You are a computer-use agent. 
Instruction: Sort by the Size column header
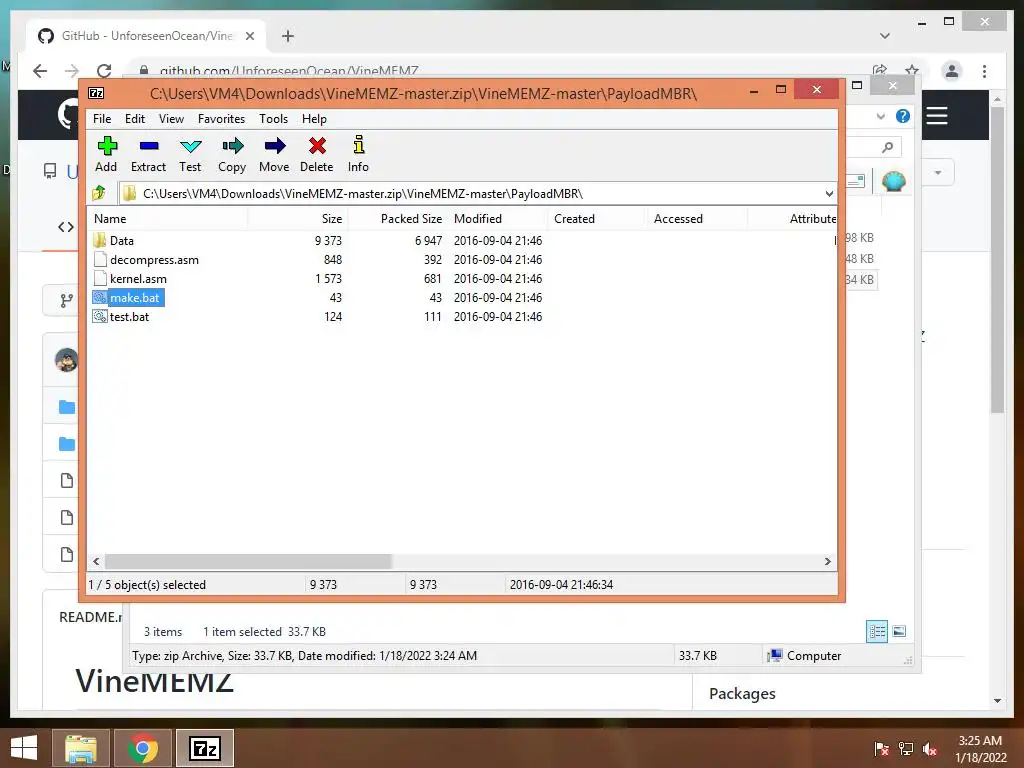click(298, 219)
